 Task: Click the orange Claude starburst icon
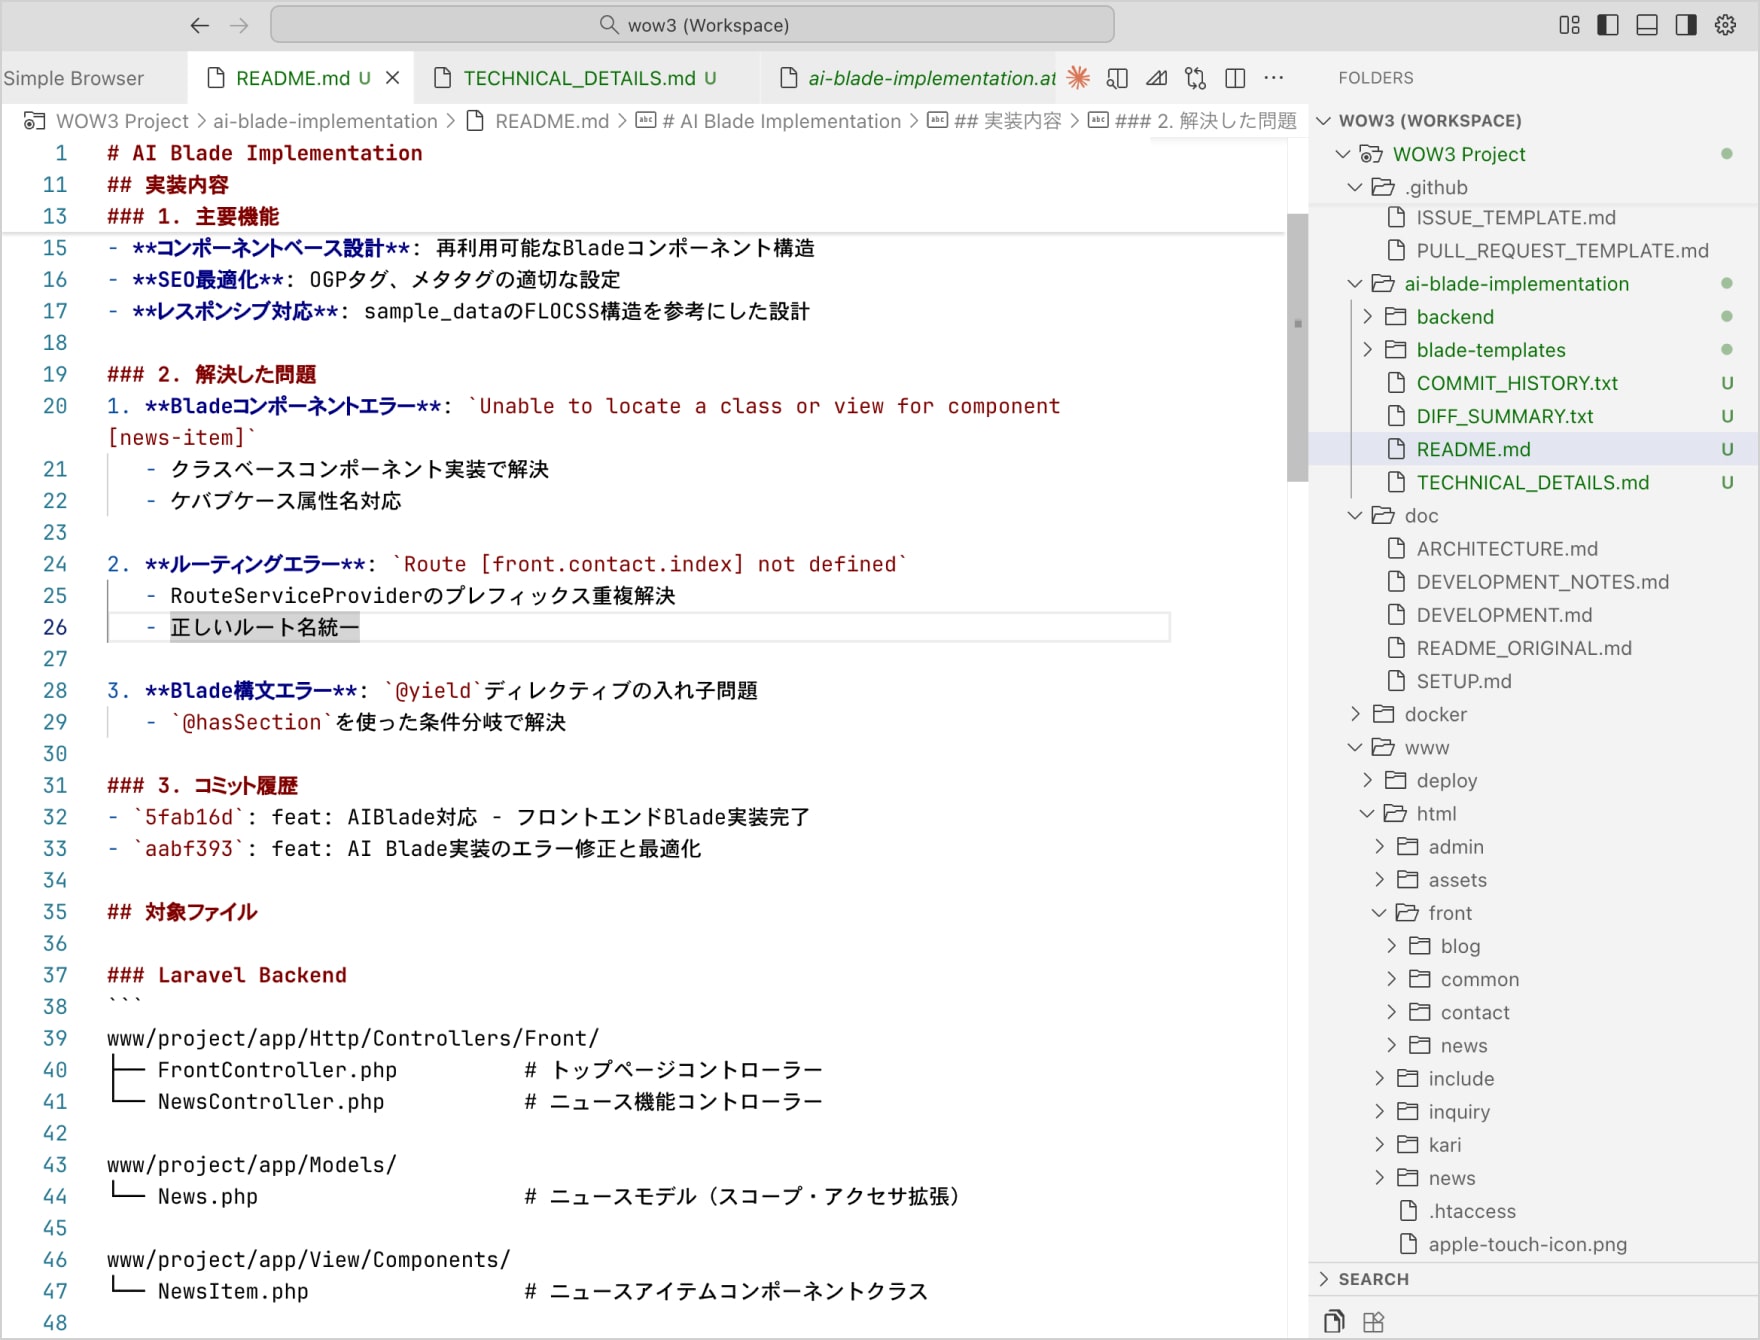point(1078,78)
